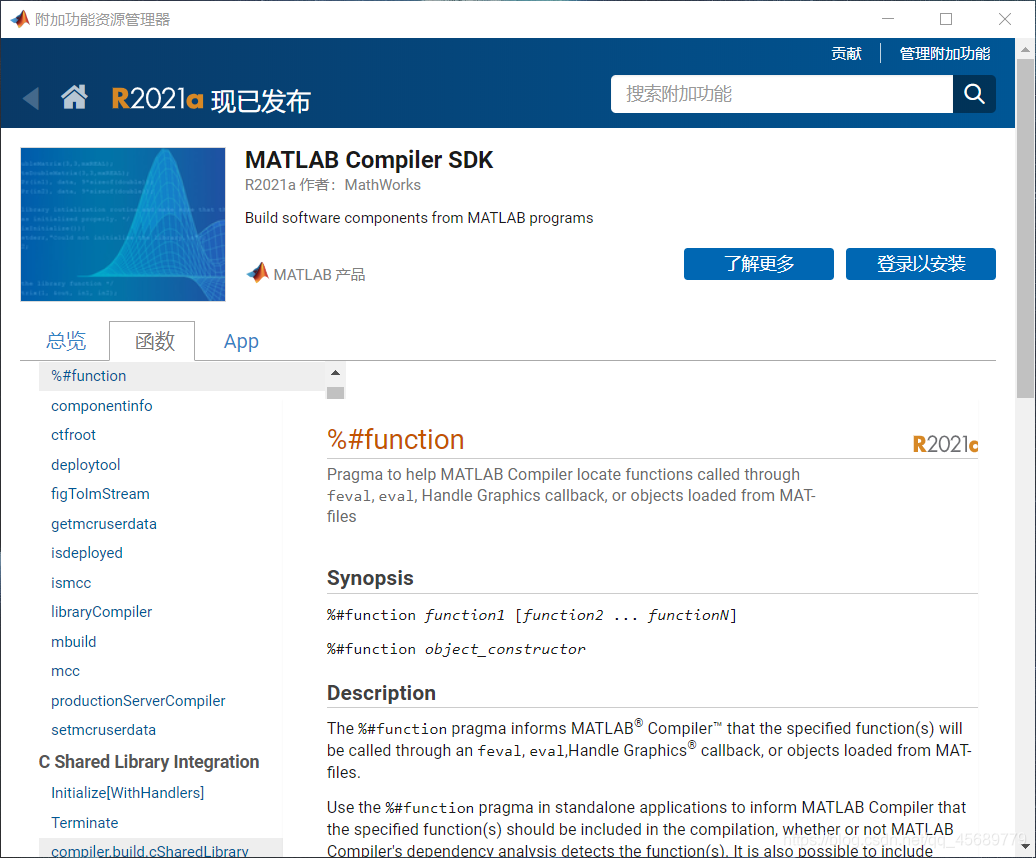Image resolution: width=1036 pixels, height=858 pixels.
Task: Minimize the 附加功能资源管理器 window
Action: pyautogui.click(x=888, y=19)
